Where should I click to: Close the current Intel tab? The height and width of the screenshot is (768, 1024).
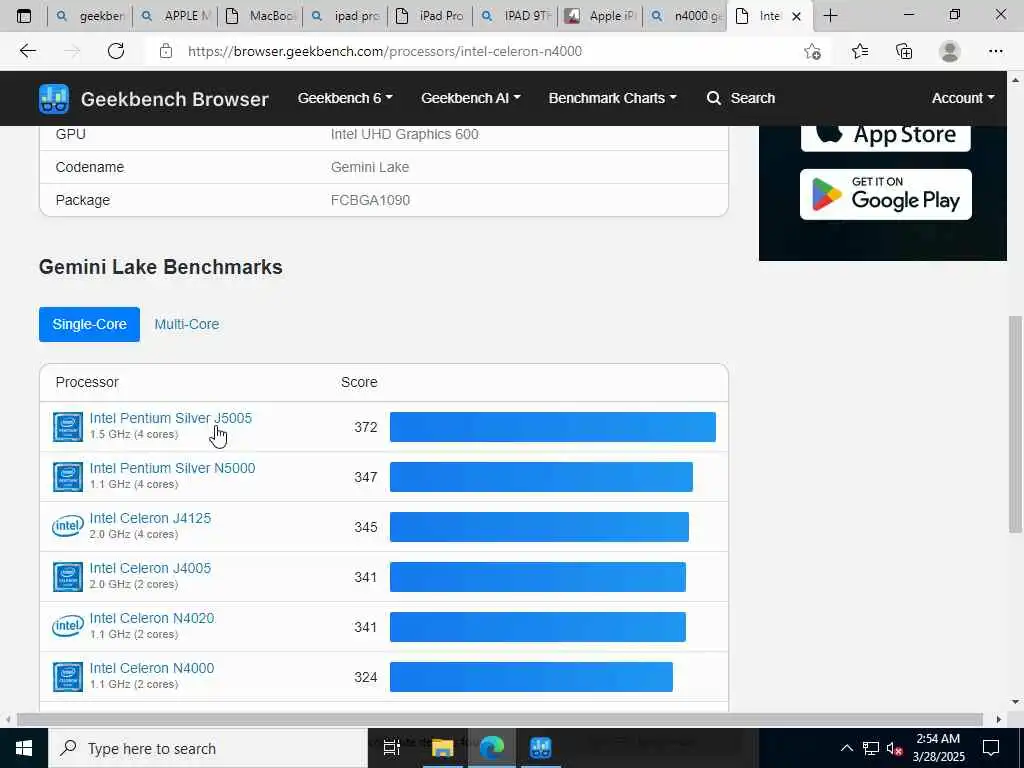(796, 16)
